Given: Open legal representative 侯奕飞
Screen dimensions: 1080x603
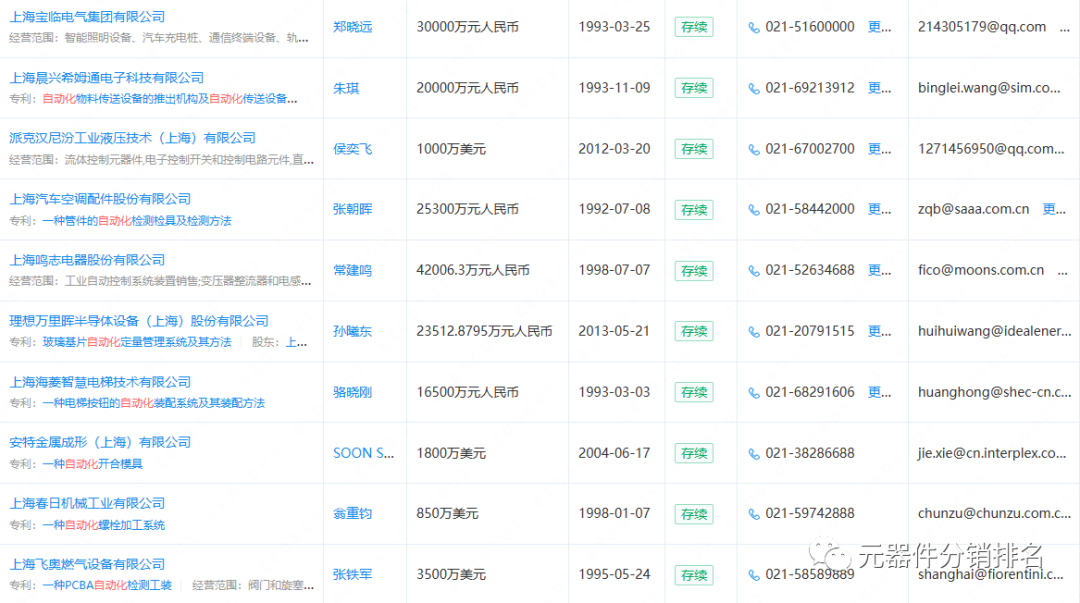Looking at the screenshot, I should (353, 149).
